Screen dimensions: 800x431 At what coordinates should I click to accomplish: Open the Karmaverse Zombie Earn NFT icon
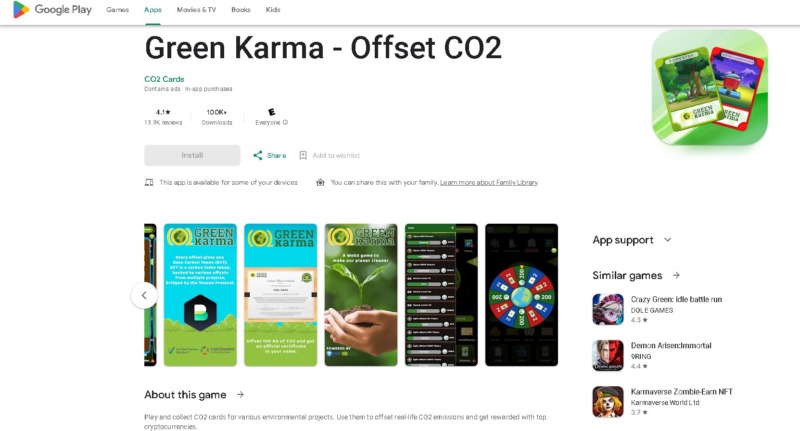pyautogui.click(x=608, y=401)
